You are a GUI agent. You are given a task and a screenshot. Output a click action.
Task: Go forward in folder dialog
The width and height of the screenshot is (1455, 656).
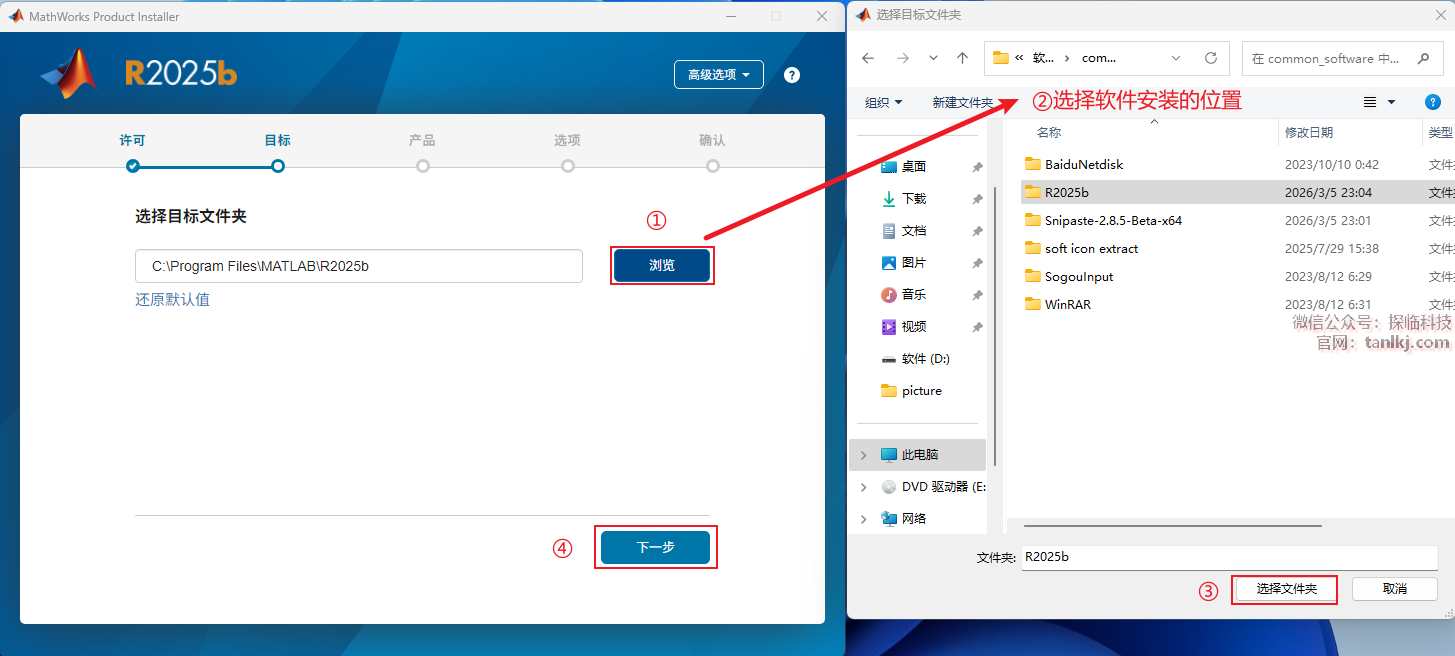click(902, 58)
